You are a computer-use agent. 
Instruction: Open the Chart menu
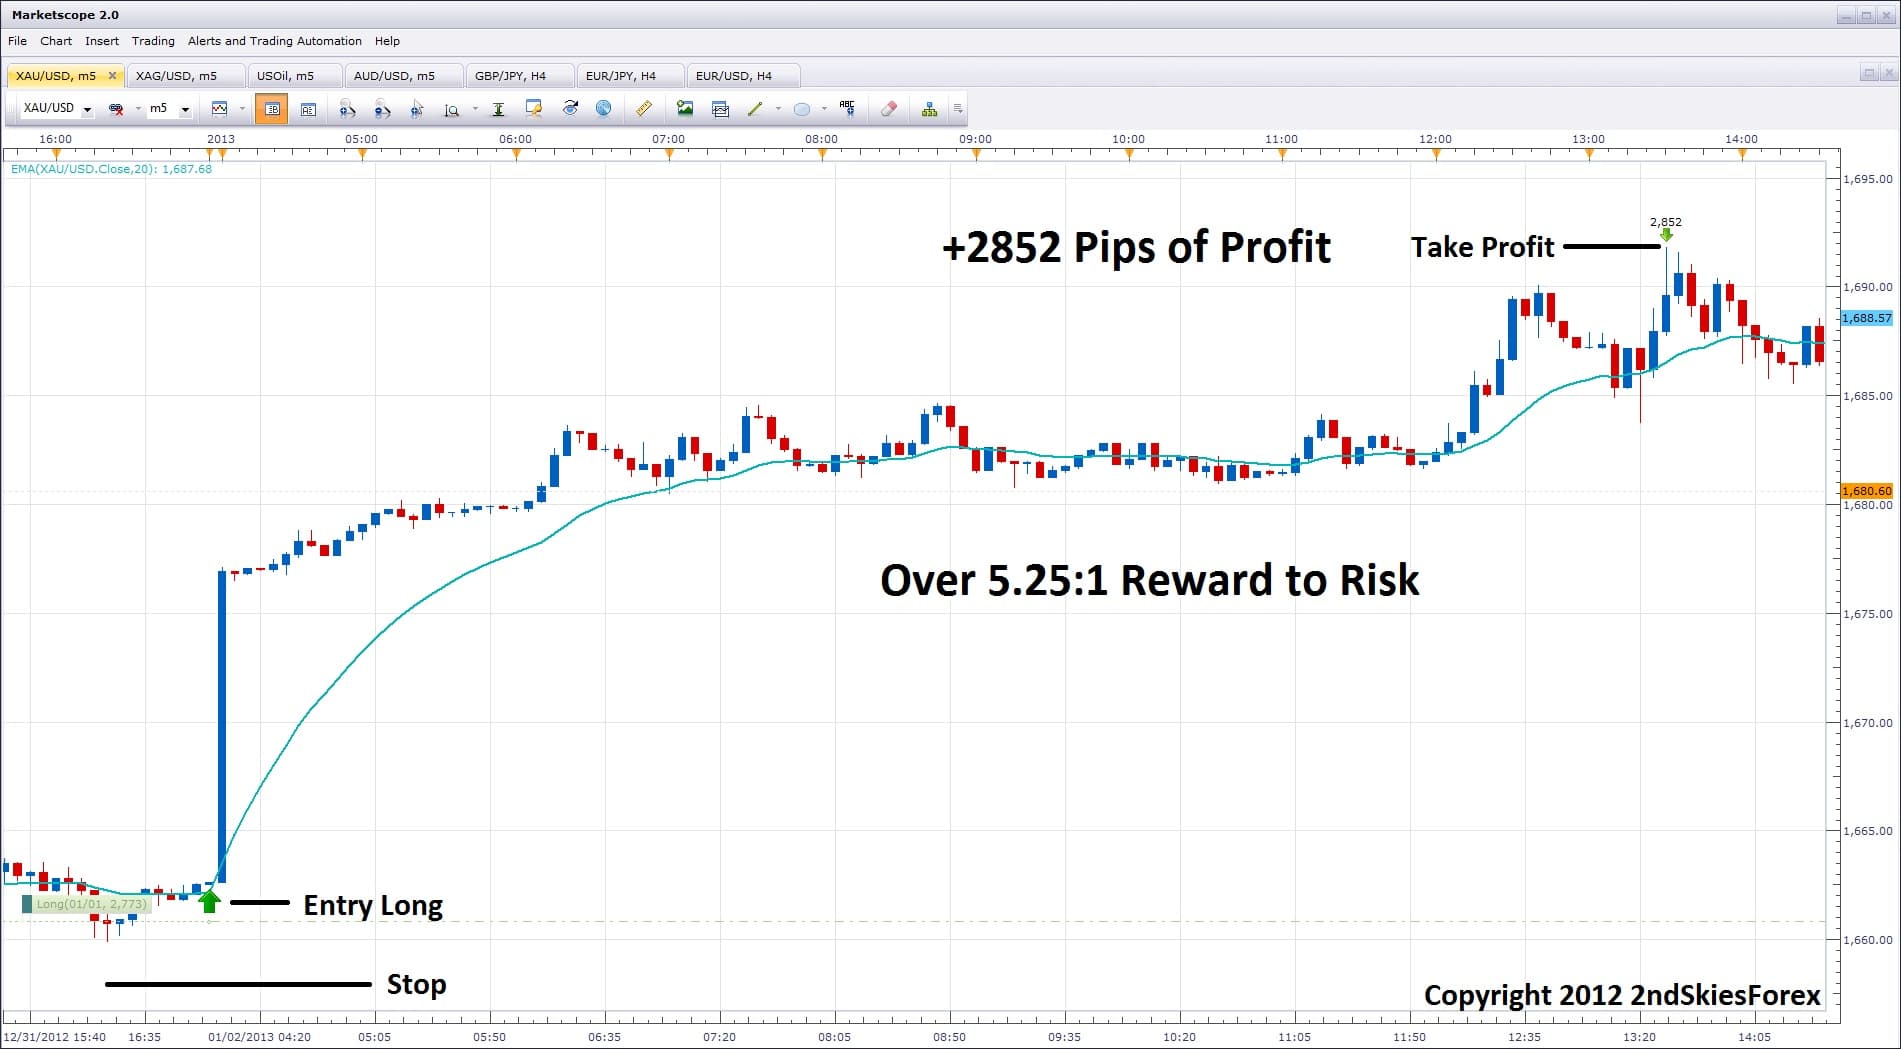(x=56, y=41)
